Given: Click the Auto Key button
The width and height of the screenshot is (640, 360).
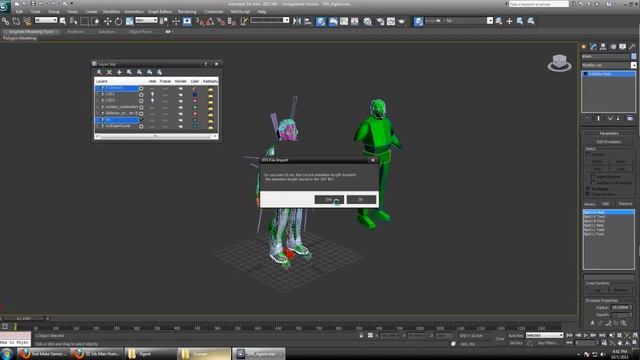Looking at the screenshot, I should (x=516, y=335).
